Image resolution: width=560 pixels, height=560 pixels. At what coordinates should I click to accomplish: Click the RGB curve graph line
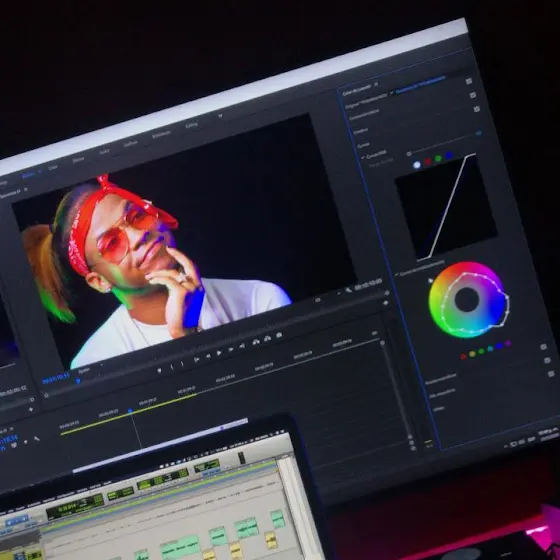coord(450,206)
